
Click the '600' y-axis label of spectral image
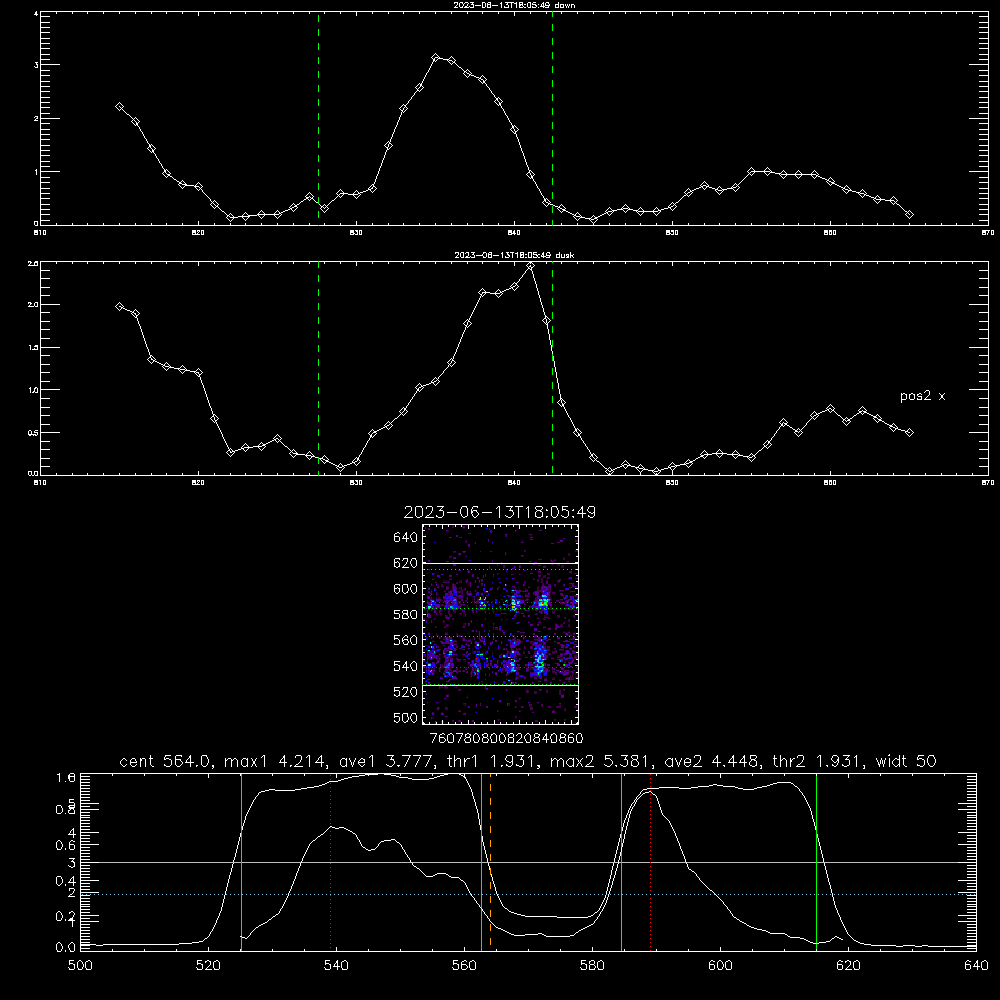[x=406, y=589]
